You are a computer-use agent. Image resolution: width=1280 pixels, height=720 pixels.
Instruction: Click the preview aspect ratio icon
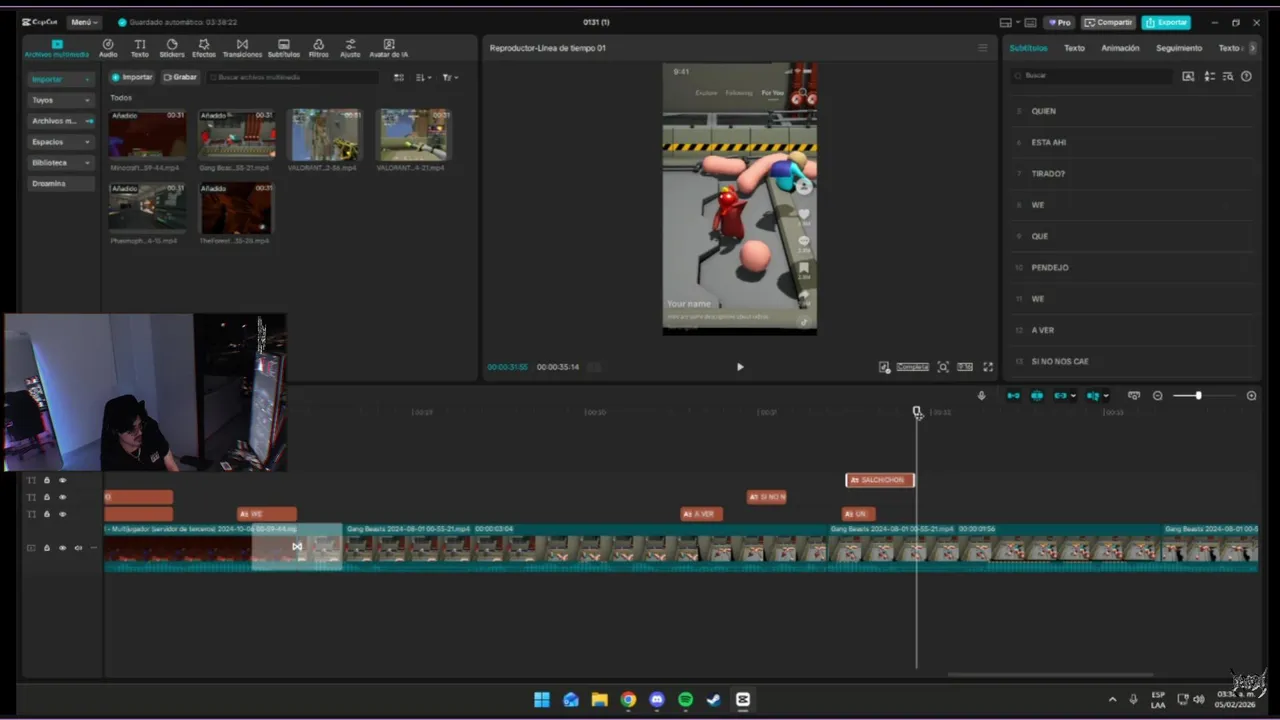point(965,367)
